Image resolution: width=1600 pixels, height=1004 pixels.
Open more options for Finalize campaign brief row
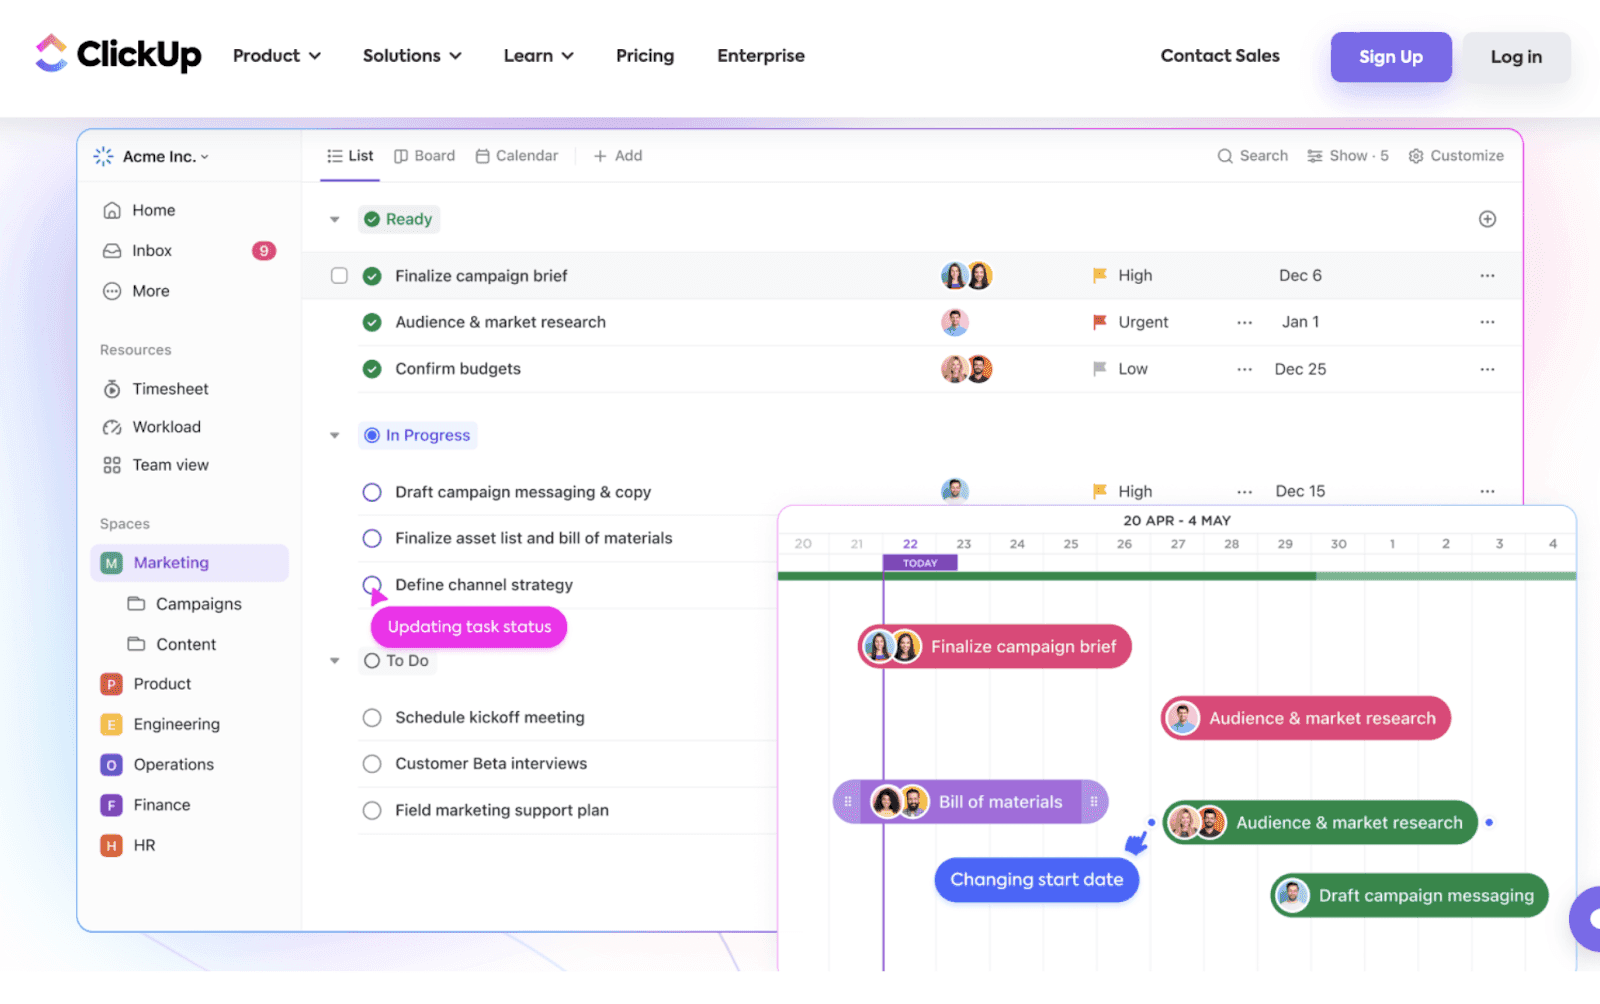tap(1487, 276)
